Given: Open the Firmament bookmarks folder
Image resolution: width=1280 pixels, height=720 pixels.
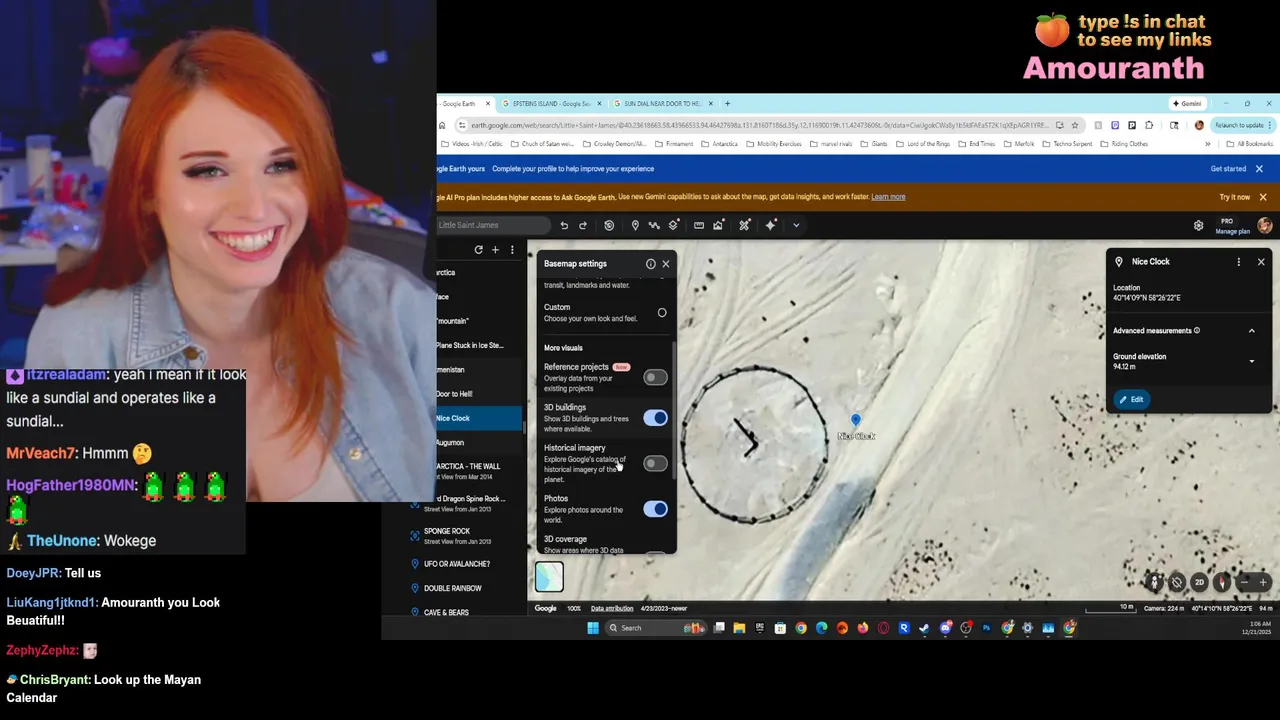Looking at the screenshot, I should (675, 144).
